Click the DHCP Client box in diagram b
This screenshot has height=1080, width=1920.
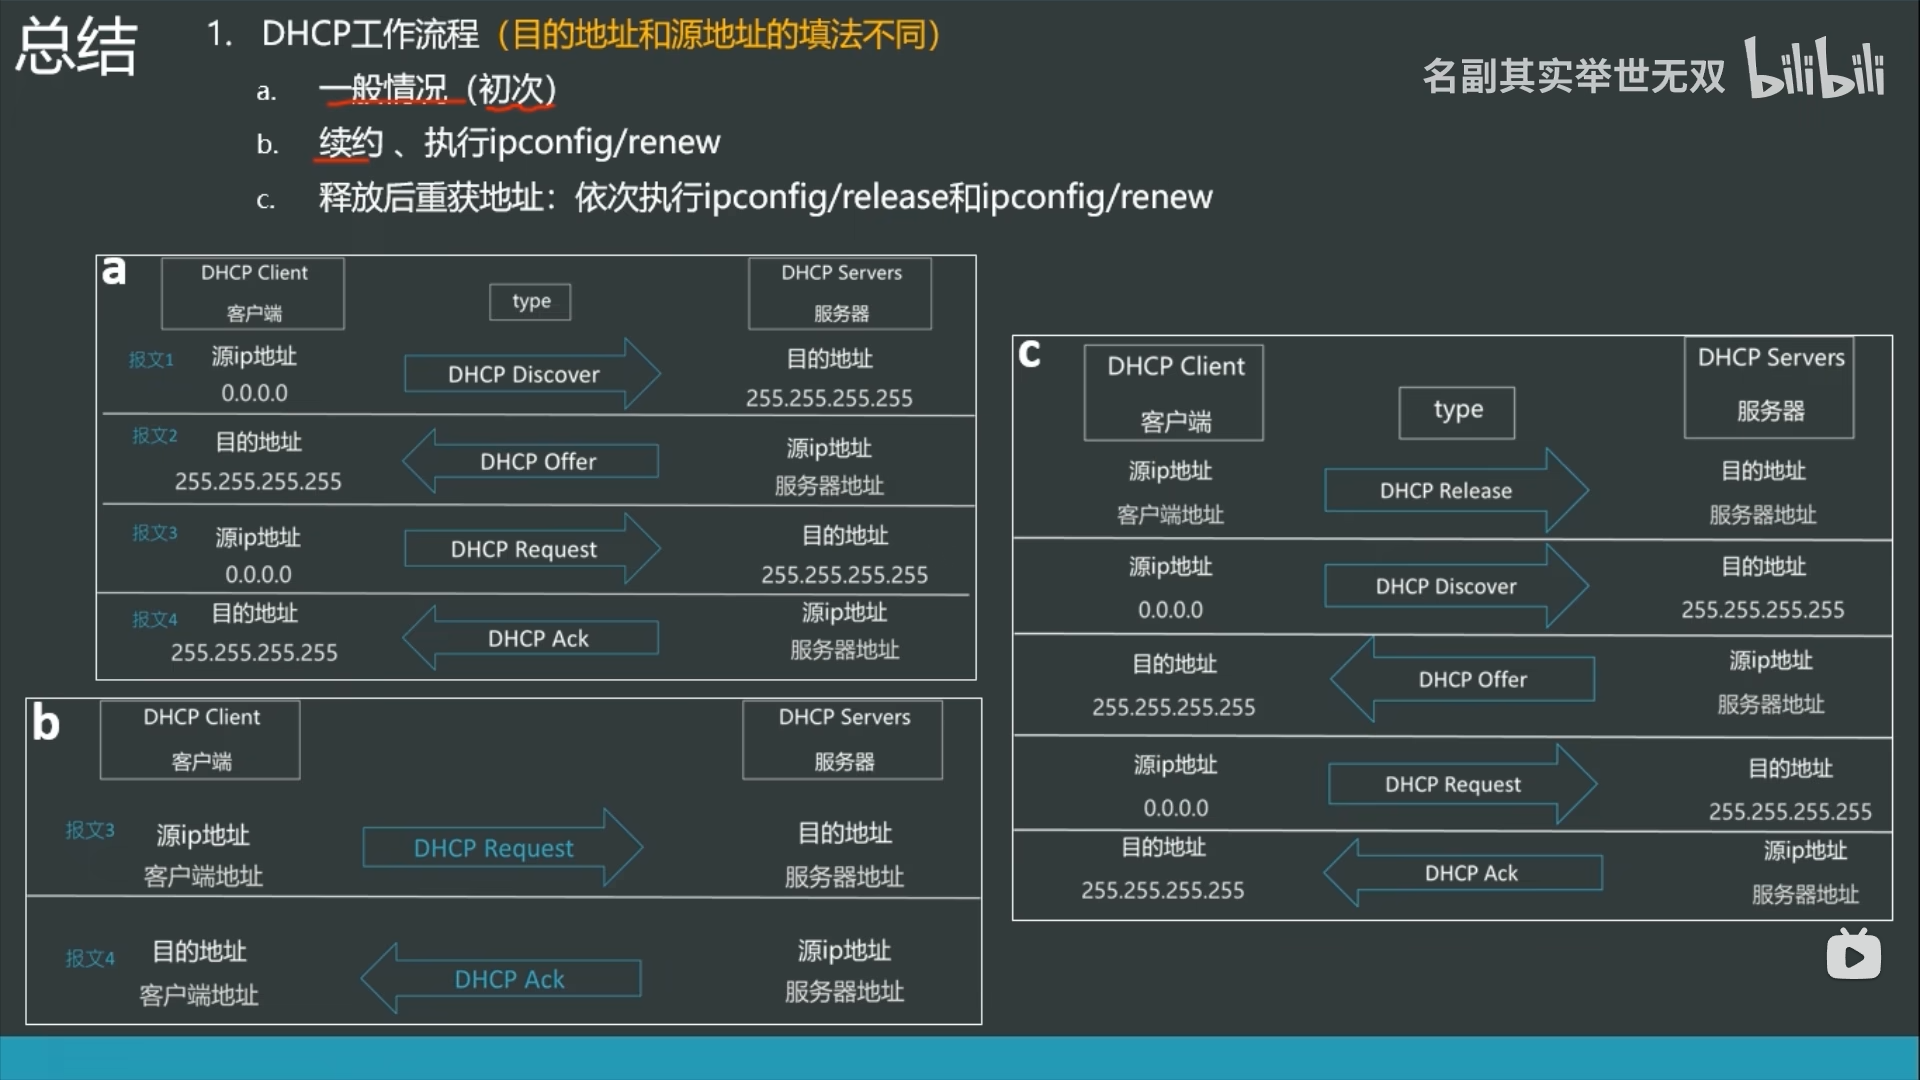[x=200, y=739]
